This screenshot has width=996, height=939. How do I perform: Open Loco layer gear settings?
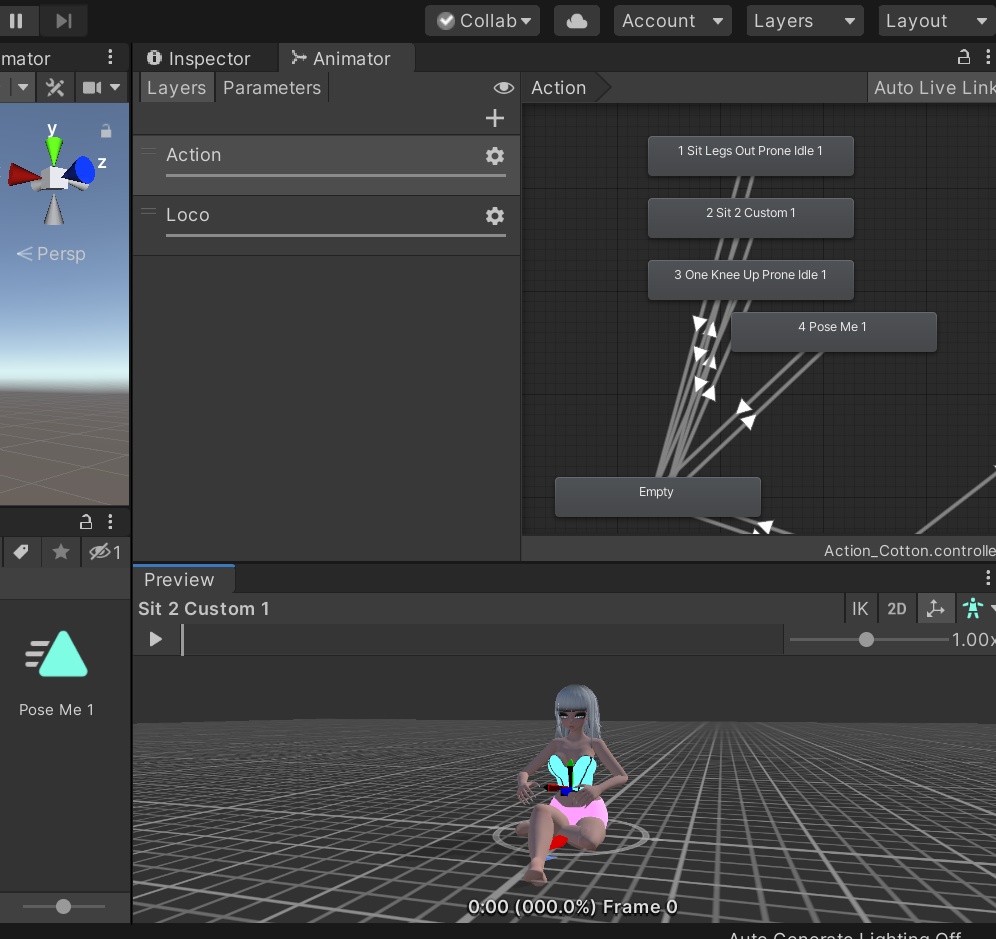(x=494, y=216)
